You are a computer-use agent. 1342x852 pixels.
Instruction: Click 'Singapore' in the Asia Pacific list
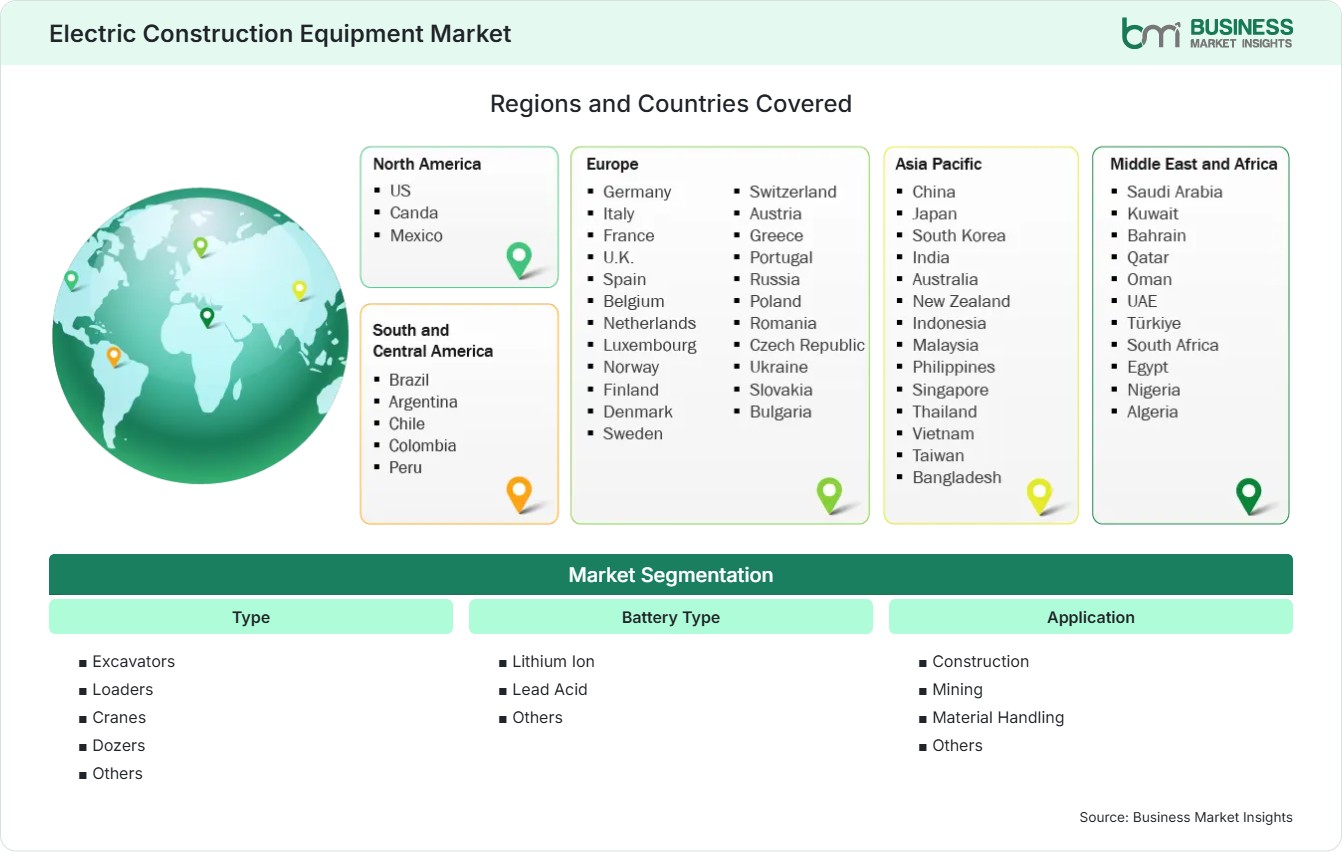click(x=950, y=390)
